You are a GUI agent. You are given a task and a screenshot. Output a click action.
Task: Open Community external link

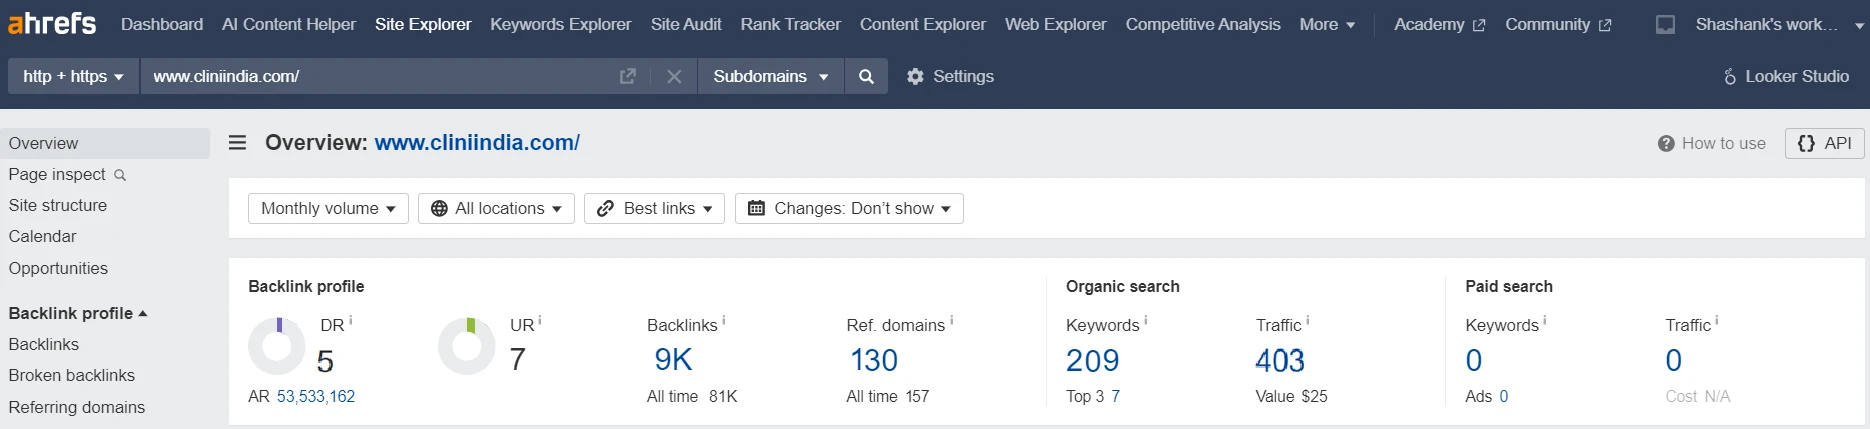(x=1558, y=24)
